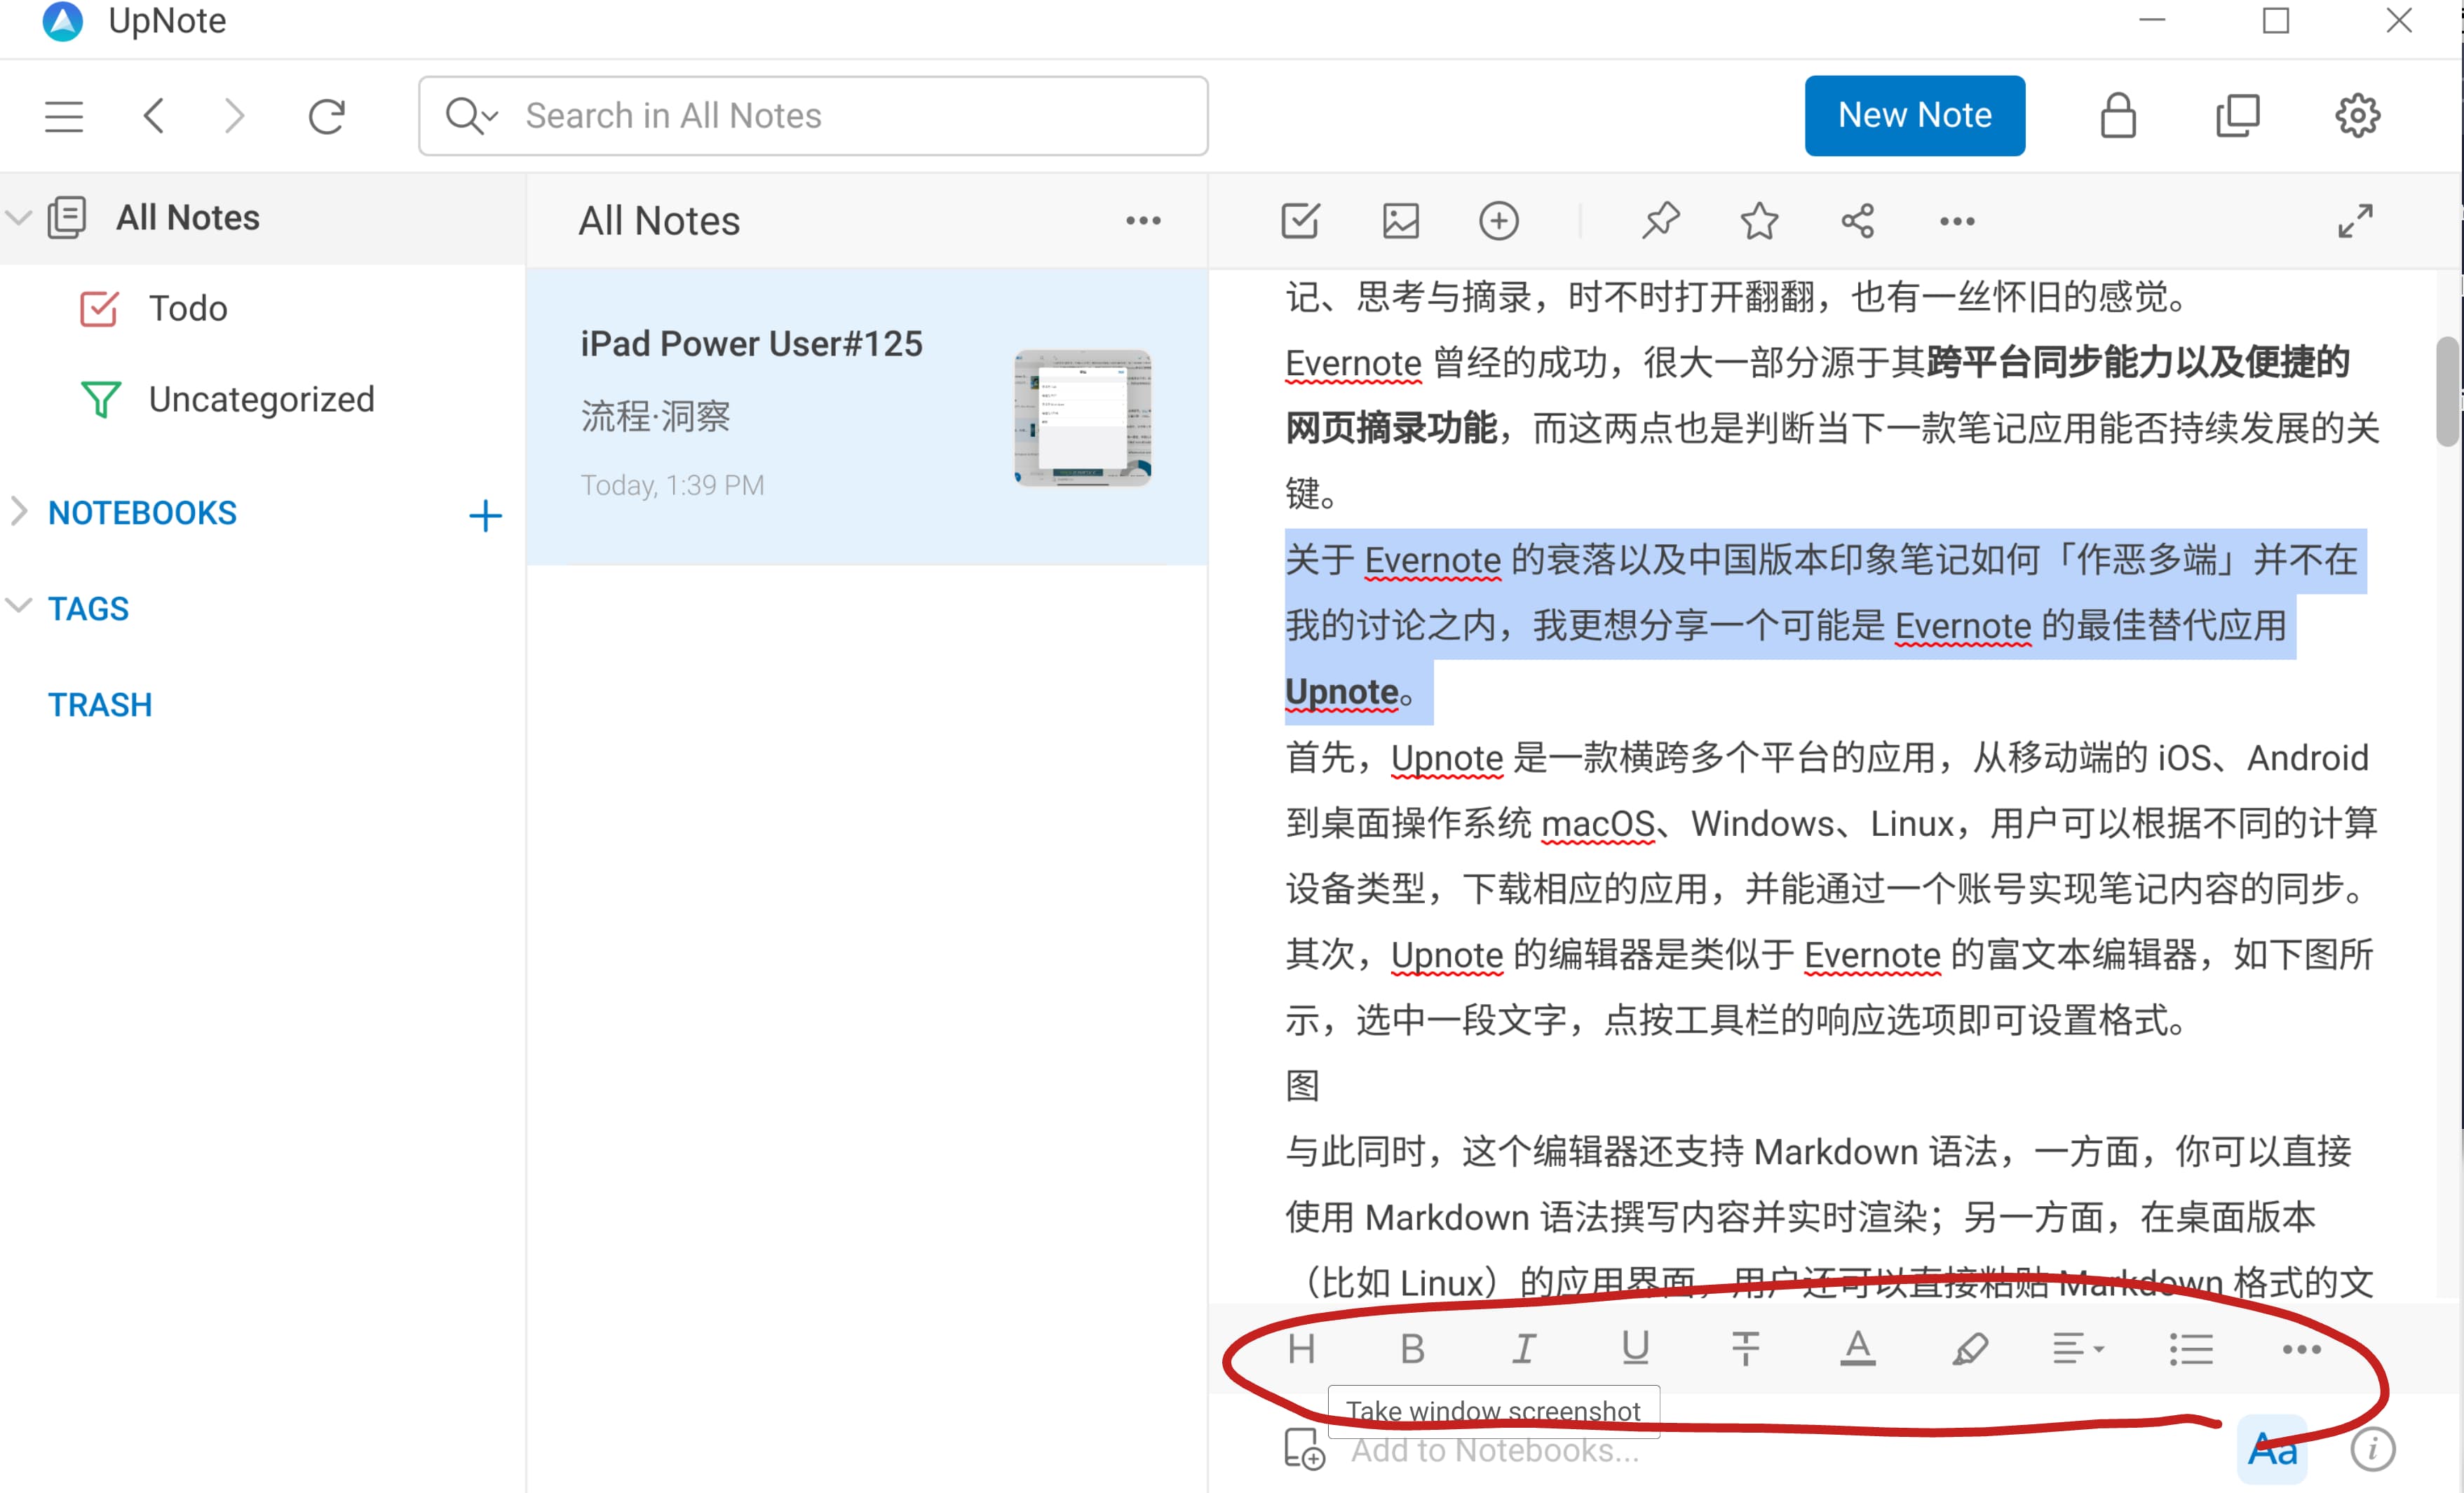
Task: Open the highlighter color tool
Action: pyautogui.click(x=1969, y=1349)
